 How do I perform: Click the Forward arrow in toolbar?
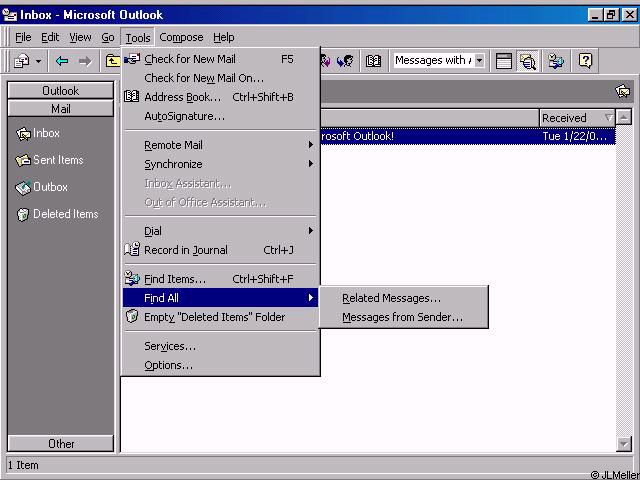[x=85, y=61]
